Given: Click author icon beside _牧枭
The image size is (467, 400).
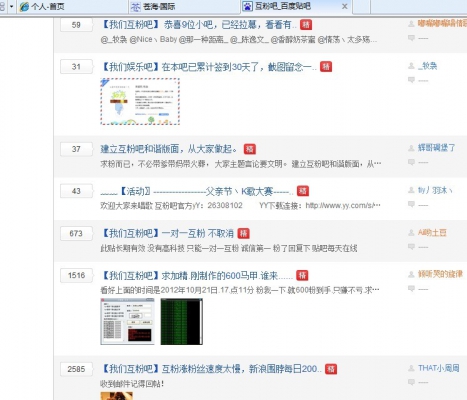Looking at the screenshot, I should click(411, 66).
